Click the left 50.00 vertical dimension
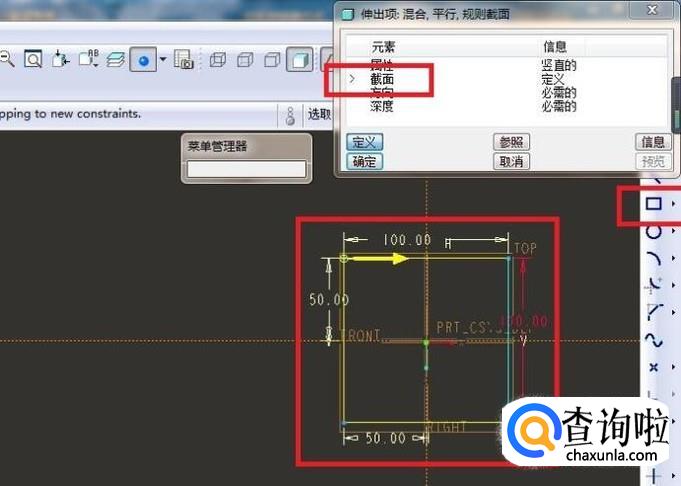Screen dimensions: 681x486 pos(329,299)
